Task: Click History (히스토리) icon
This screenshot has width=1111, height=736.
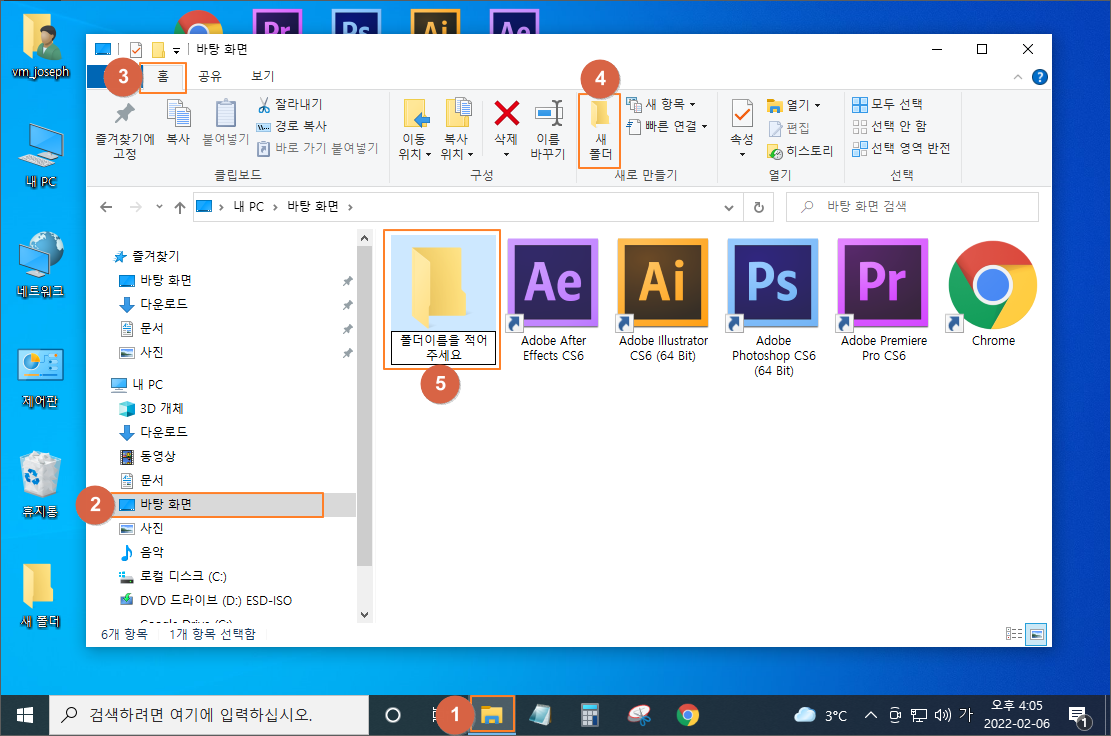Action: point(774,152)
